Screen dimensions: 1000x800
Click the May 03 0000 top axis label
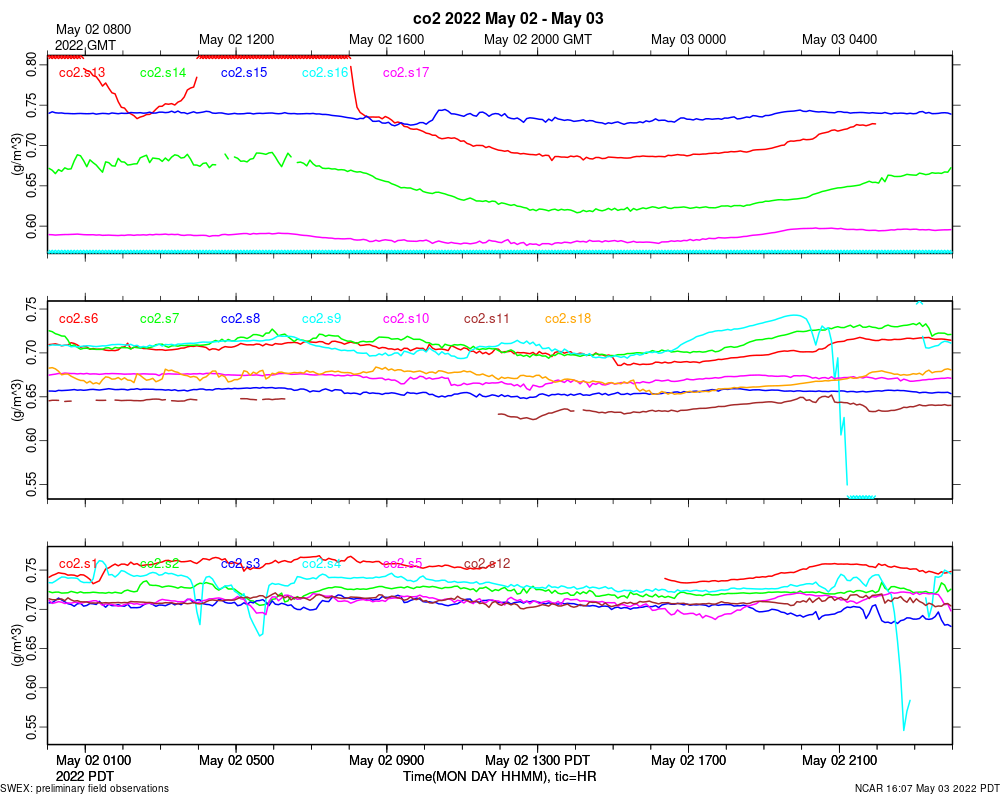(688, 40)
